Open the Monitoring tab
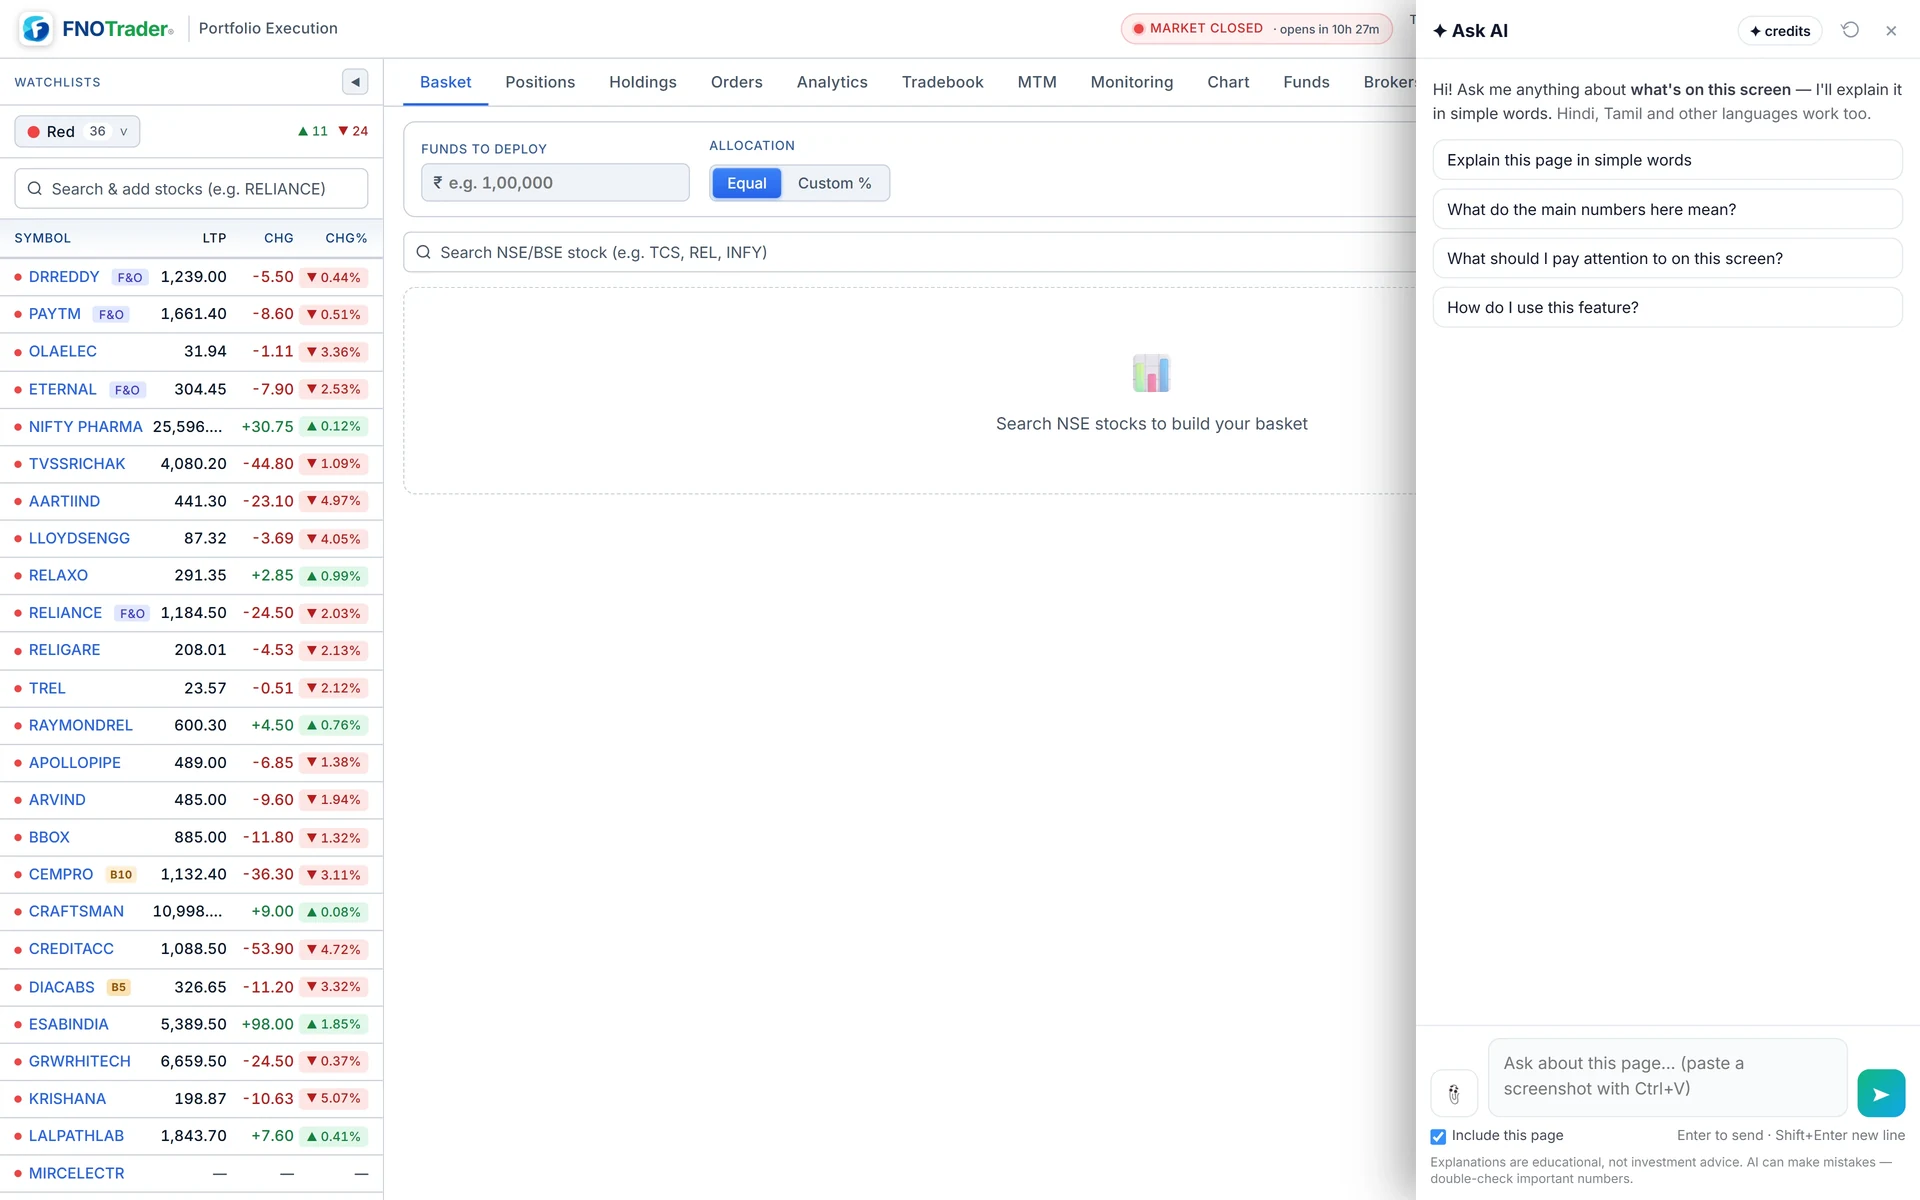 click(x=1132, y=82)
